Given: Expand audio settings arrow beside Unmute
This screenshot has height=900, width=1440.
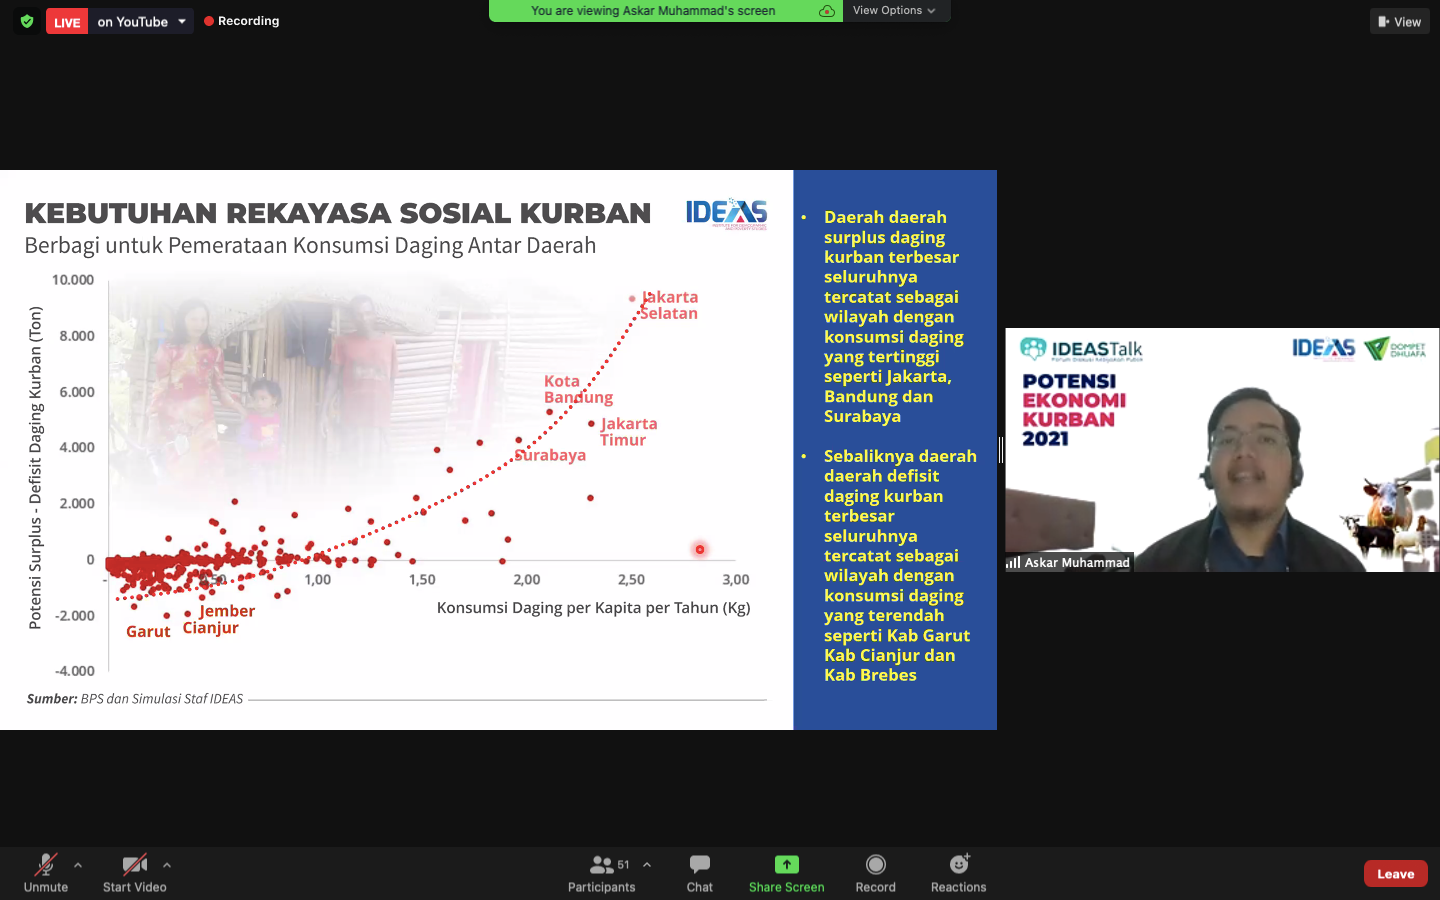Looking at the screenshot, I should [78, 865].
